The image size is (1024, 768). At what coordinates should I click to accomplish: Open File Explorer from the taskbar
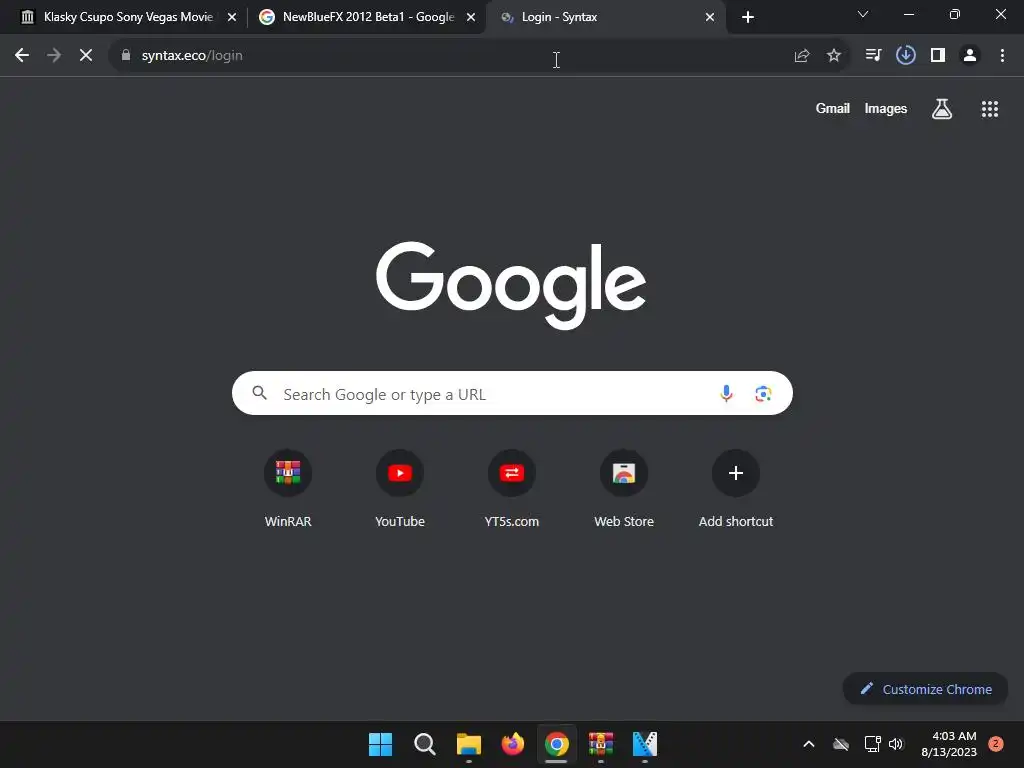coord(469,744)
